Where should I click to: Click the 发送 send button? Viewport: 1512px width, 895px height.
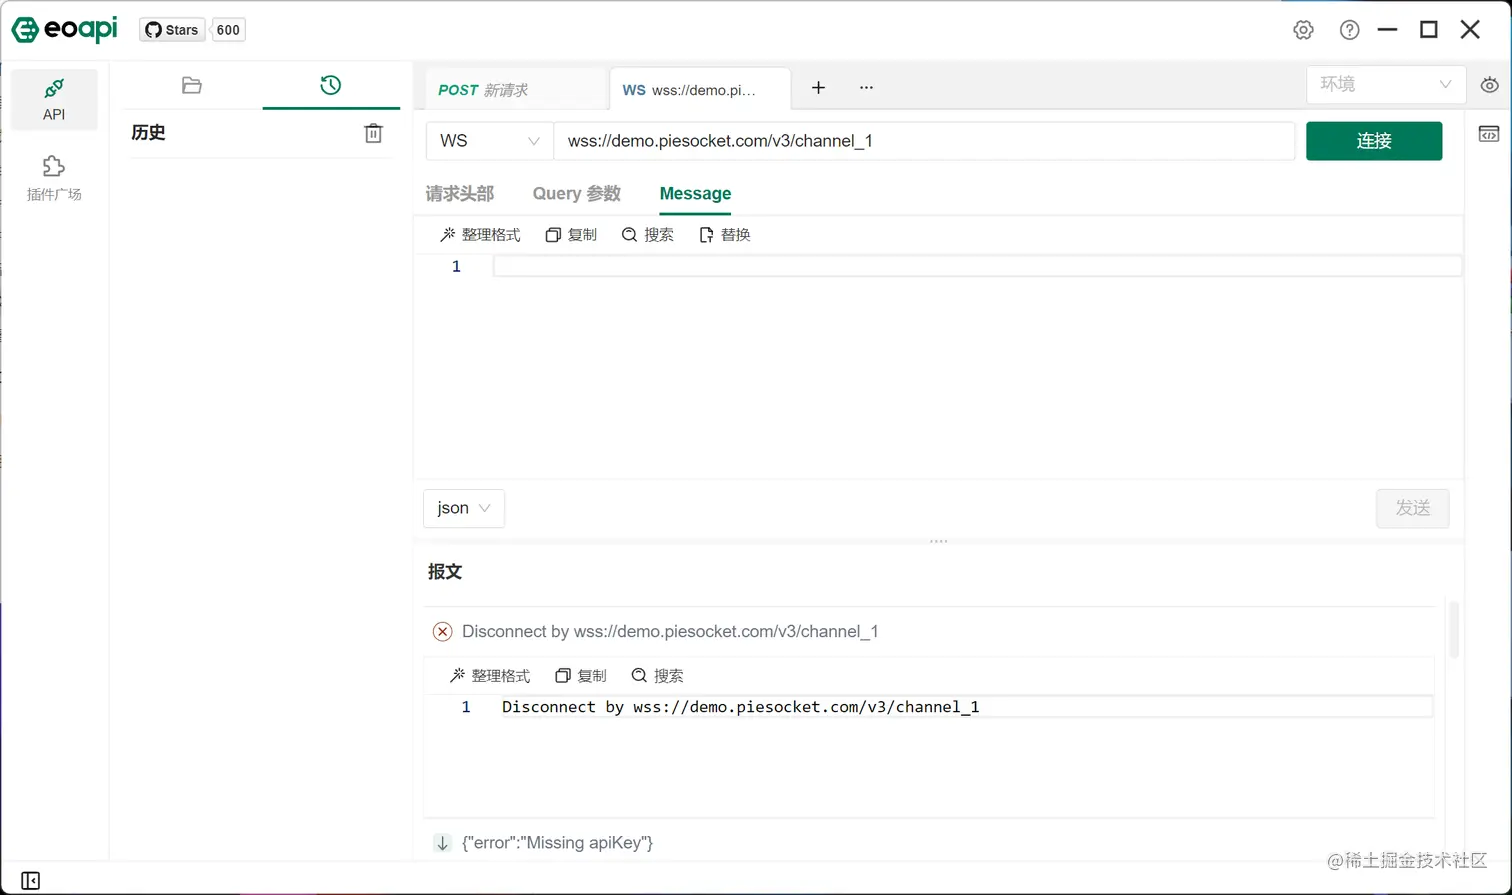(1412, 508)
